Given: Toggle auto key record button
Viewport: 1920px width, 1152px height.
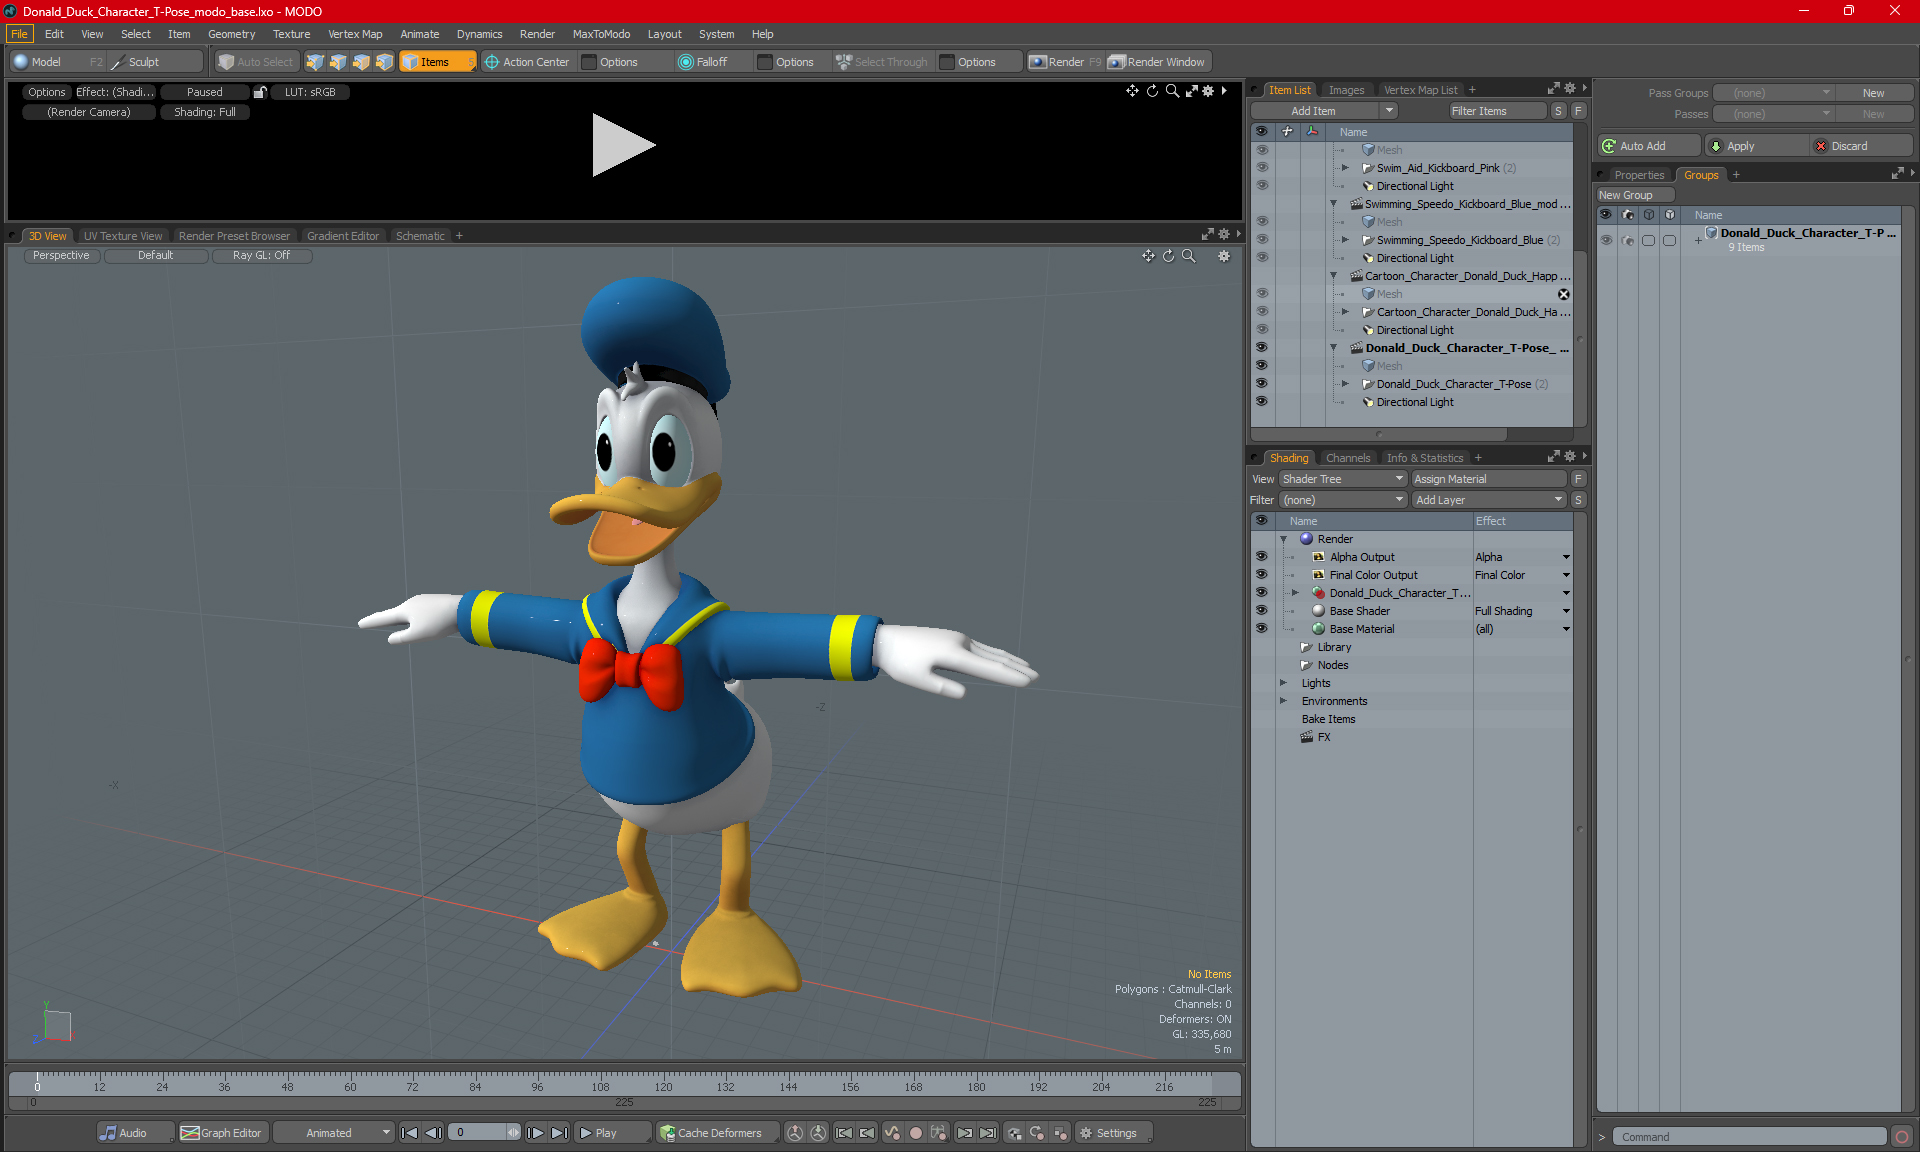Looking at the screenshot, I should 915,1133.
